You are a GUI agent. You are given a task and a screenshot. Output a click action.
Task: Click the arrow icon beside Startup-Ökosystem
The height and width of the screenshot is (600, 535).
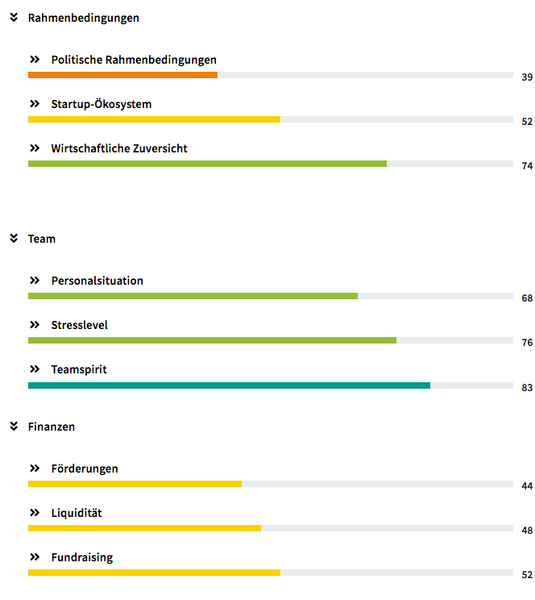pyautogui.click(x=35, y=104)
